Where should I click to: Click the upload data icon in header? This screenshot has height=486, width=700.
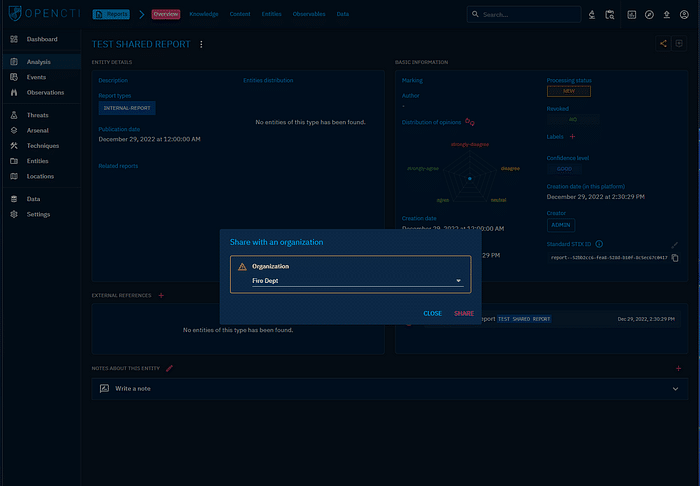click(x=666, y=15)
